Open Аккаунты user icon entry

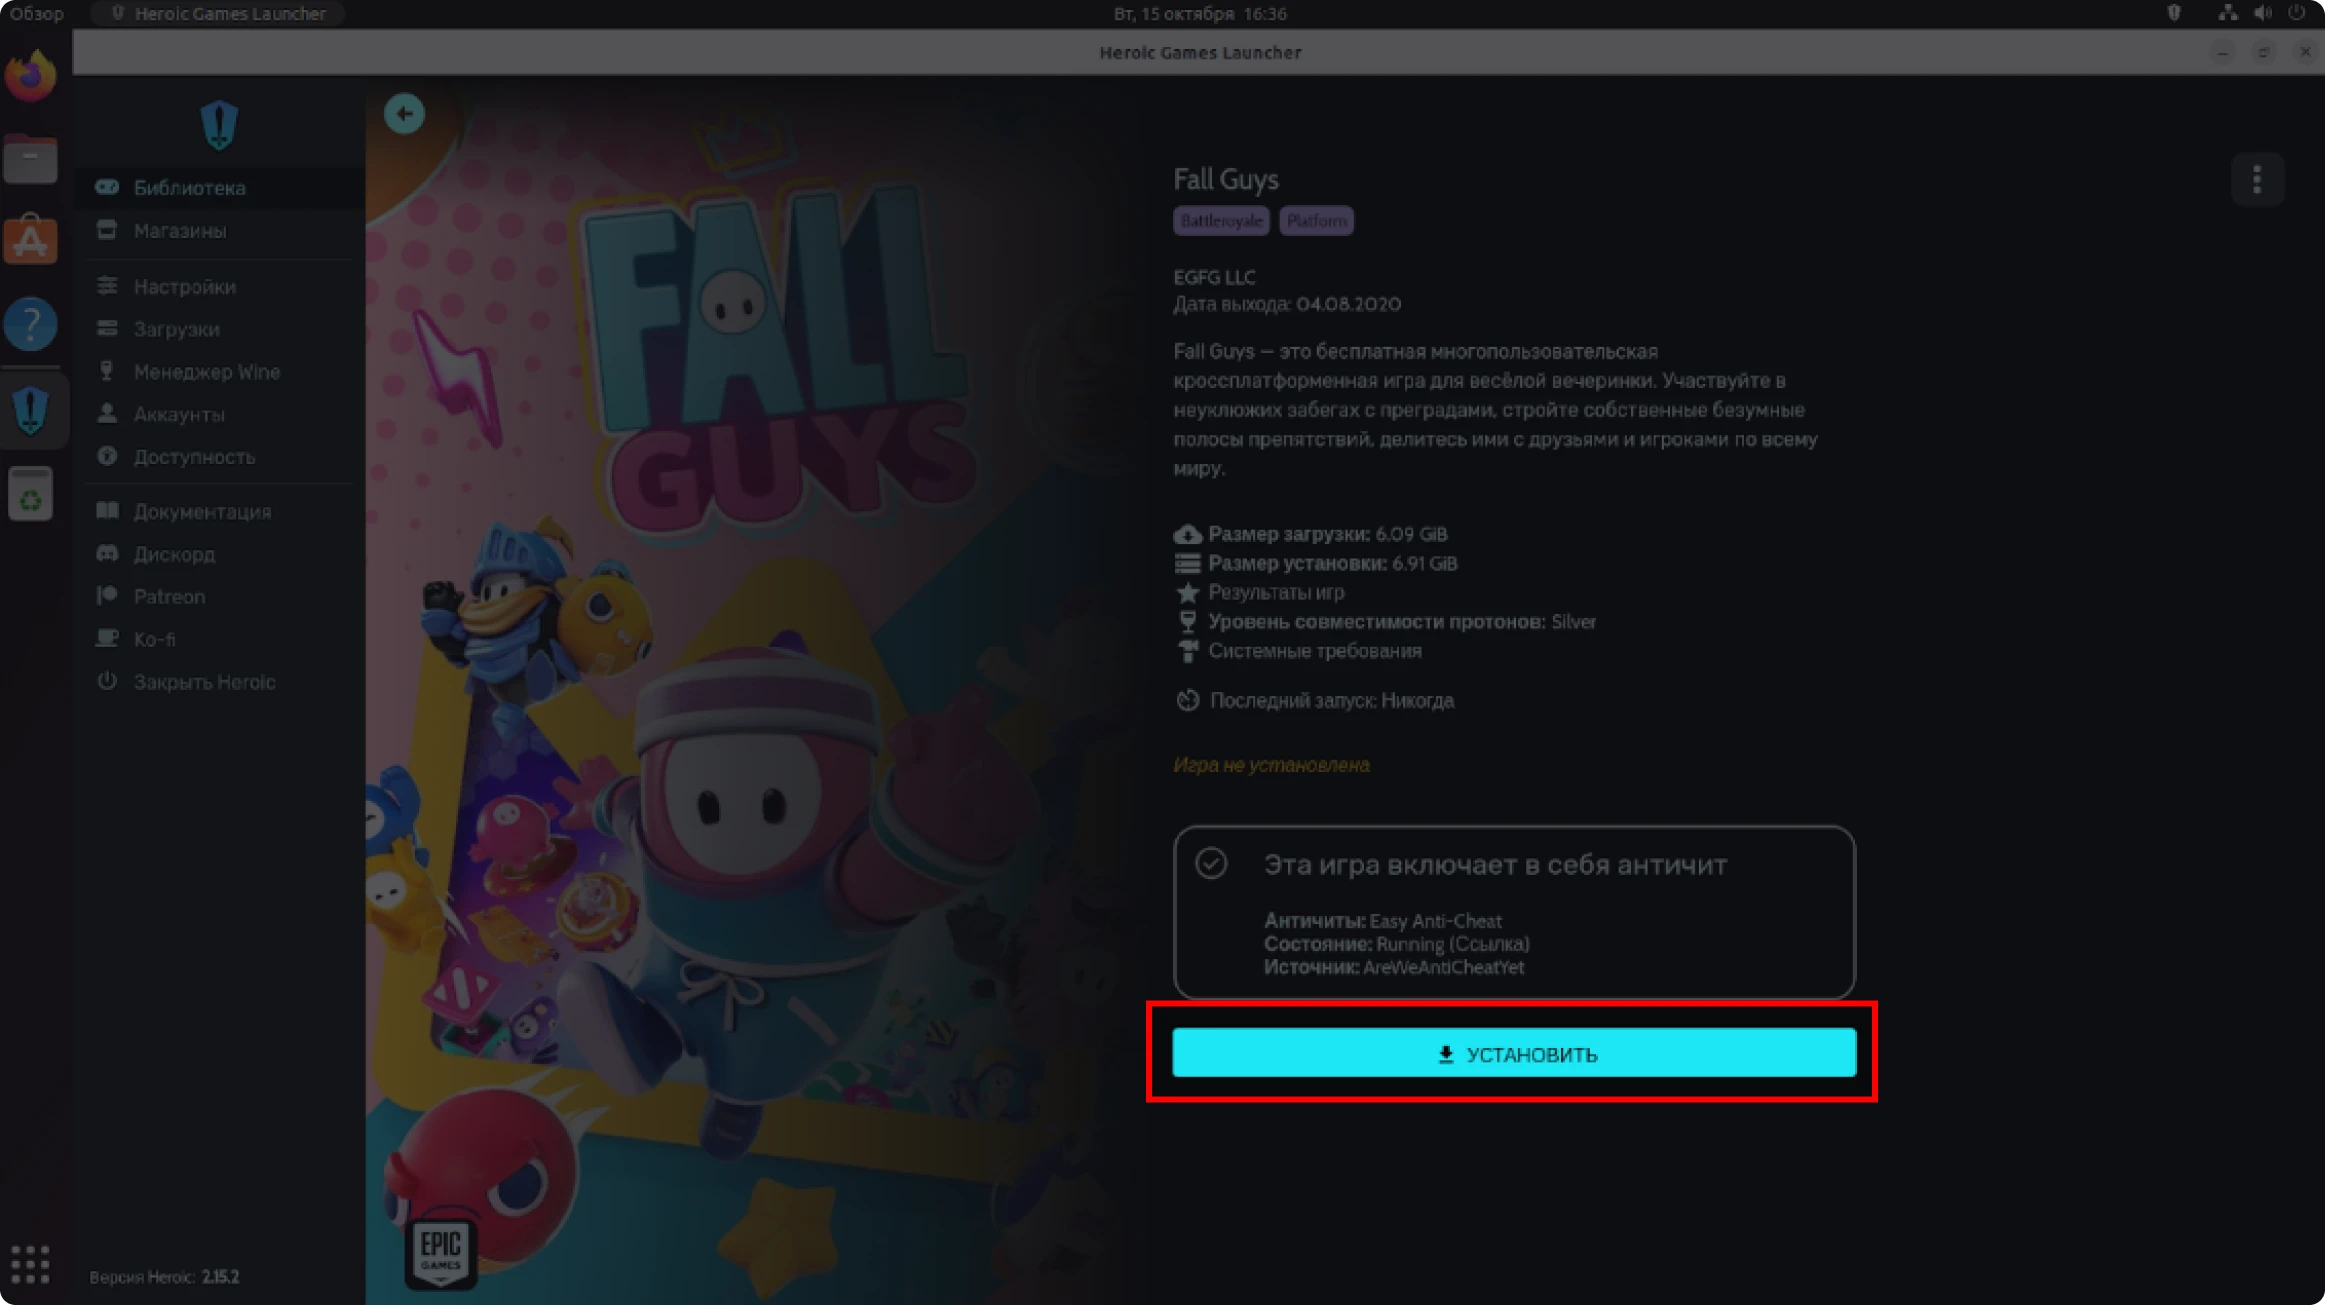(179, 414)
